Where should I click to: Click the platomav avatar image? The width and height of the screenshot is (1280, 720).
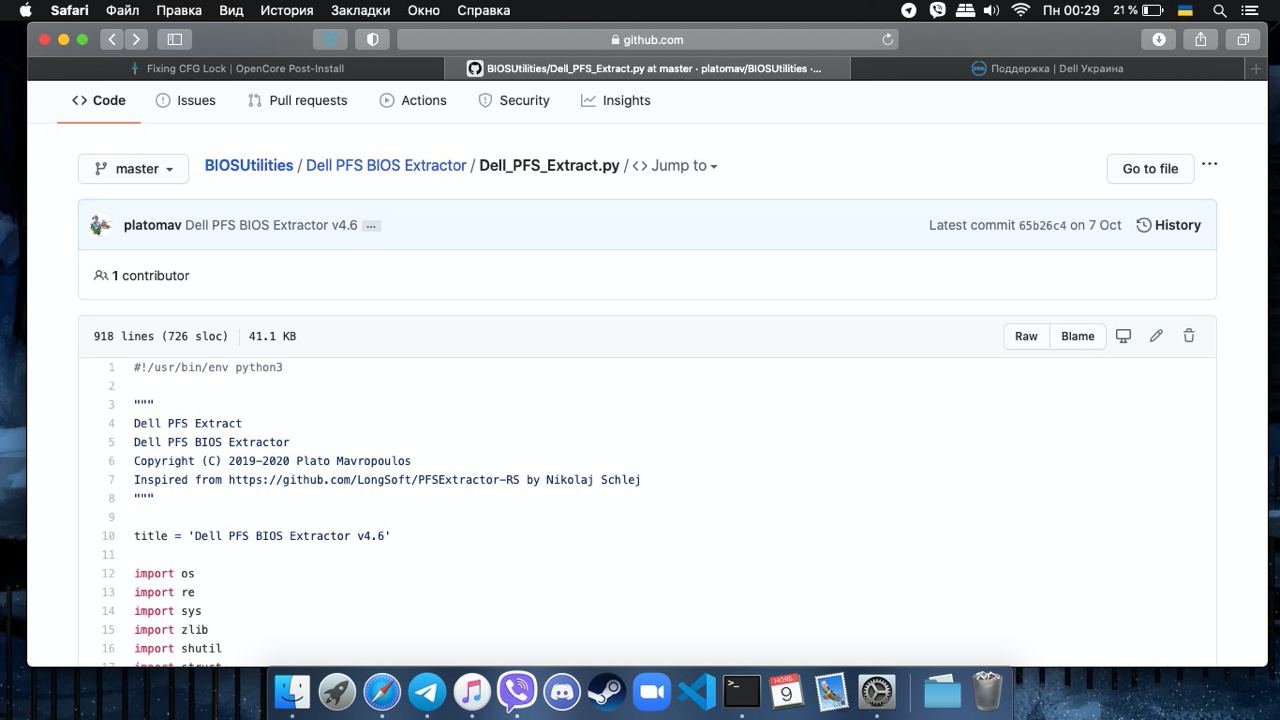[x=100, y=225]
